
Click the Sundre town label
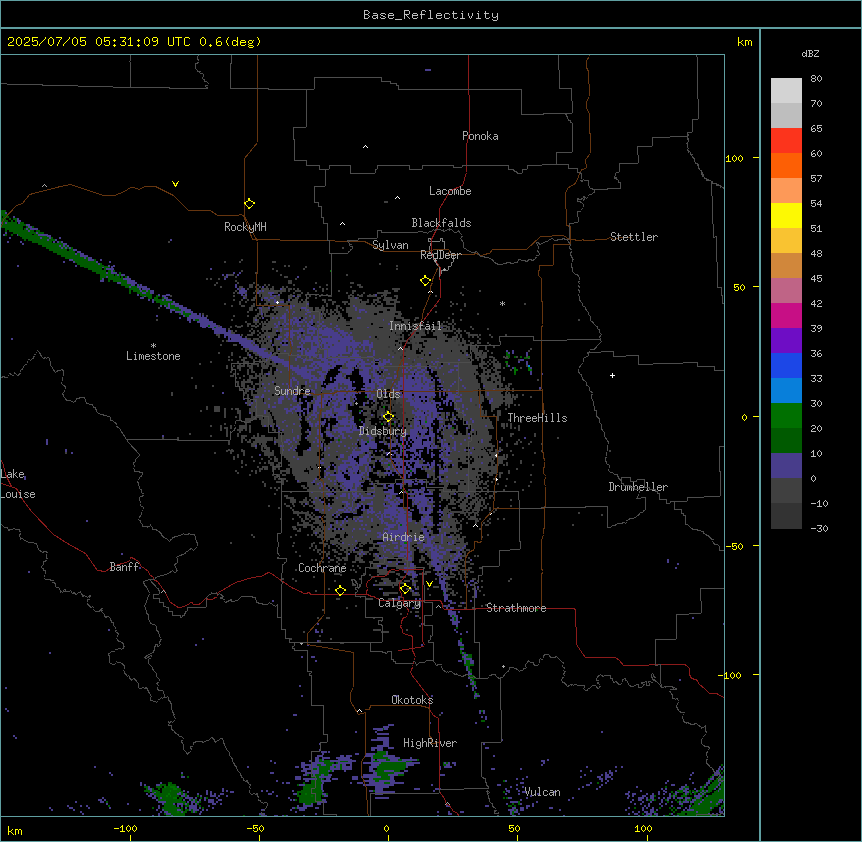tap(292, 391)
